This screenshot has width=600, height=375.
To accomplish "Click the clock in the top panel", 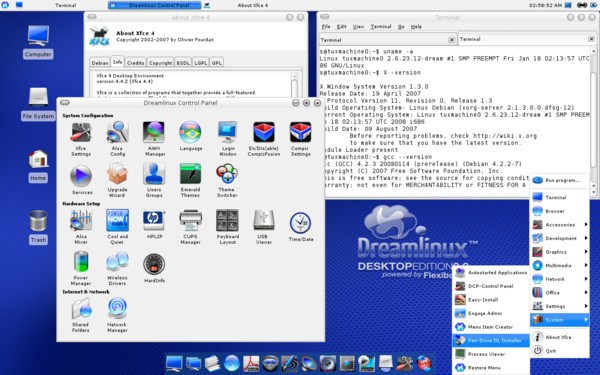I will click(x=546, y=5).
